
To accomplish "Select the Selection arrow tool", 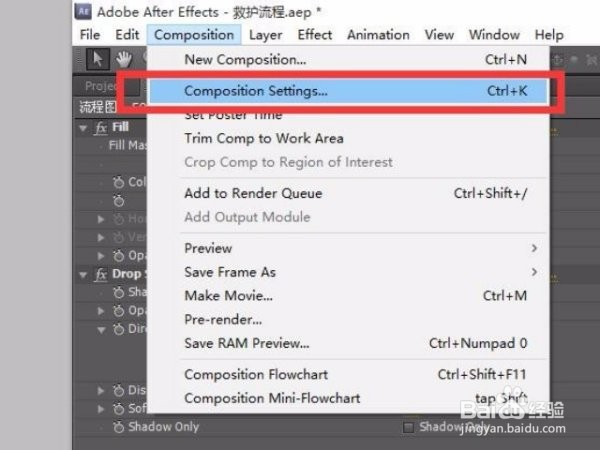I will [x=98, y=59].
